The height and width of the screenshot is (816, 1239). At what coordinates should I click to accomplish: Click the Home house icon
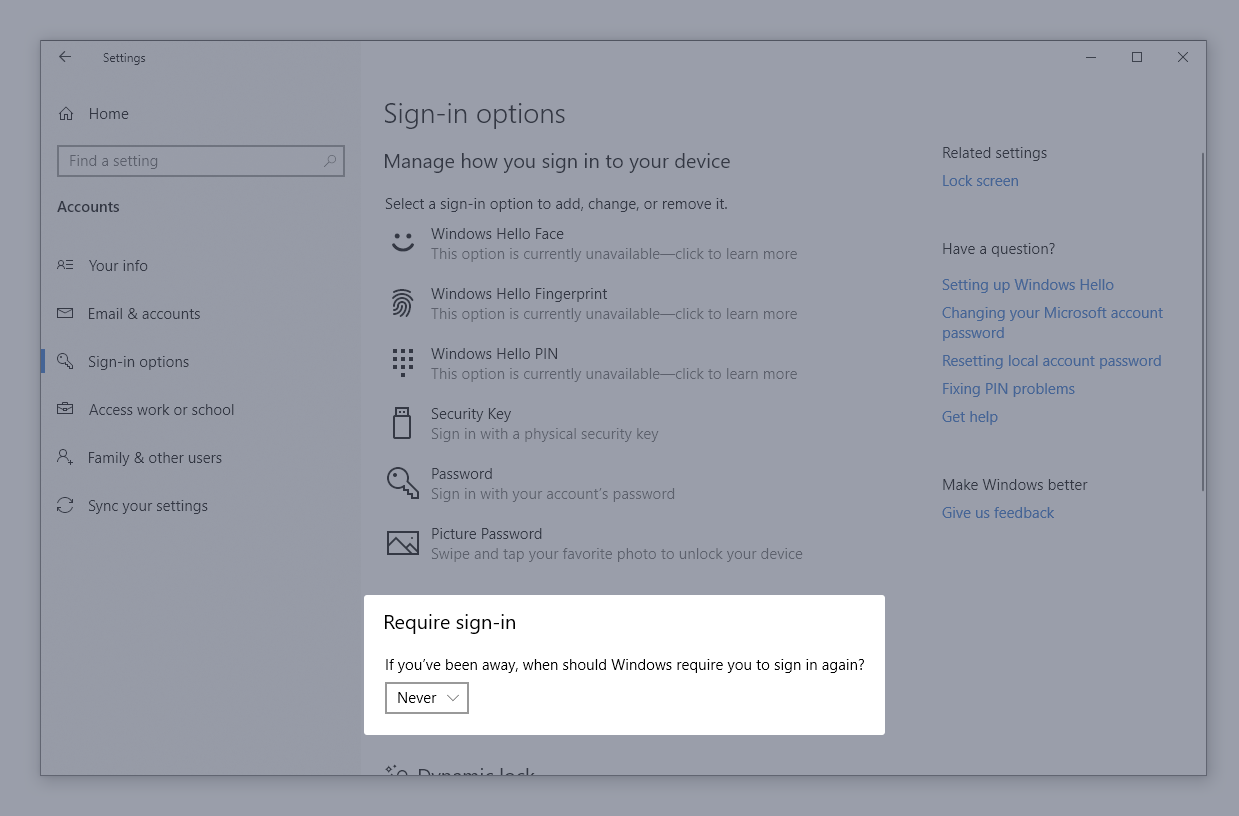point(66,114)
